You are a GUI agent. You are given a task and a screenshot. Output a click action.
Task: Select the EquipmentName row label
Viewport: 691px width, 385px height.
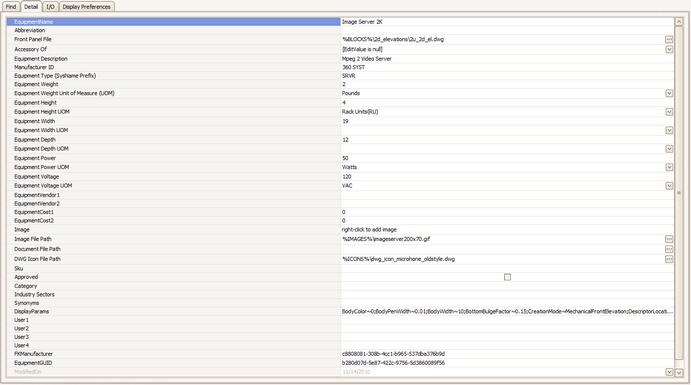33,22
